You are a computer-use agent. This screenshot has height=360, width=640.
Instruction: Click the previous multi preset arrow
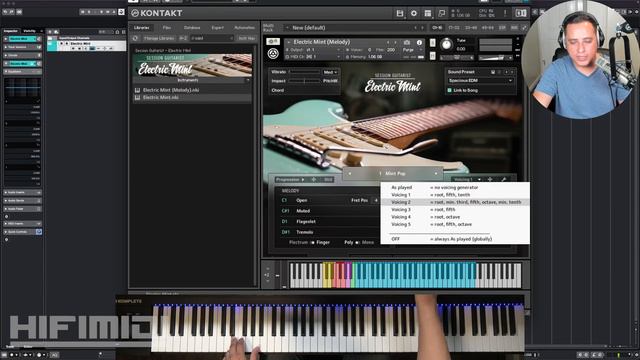[x=416, y=28]
